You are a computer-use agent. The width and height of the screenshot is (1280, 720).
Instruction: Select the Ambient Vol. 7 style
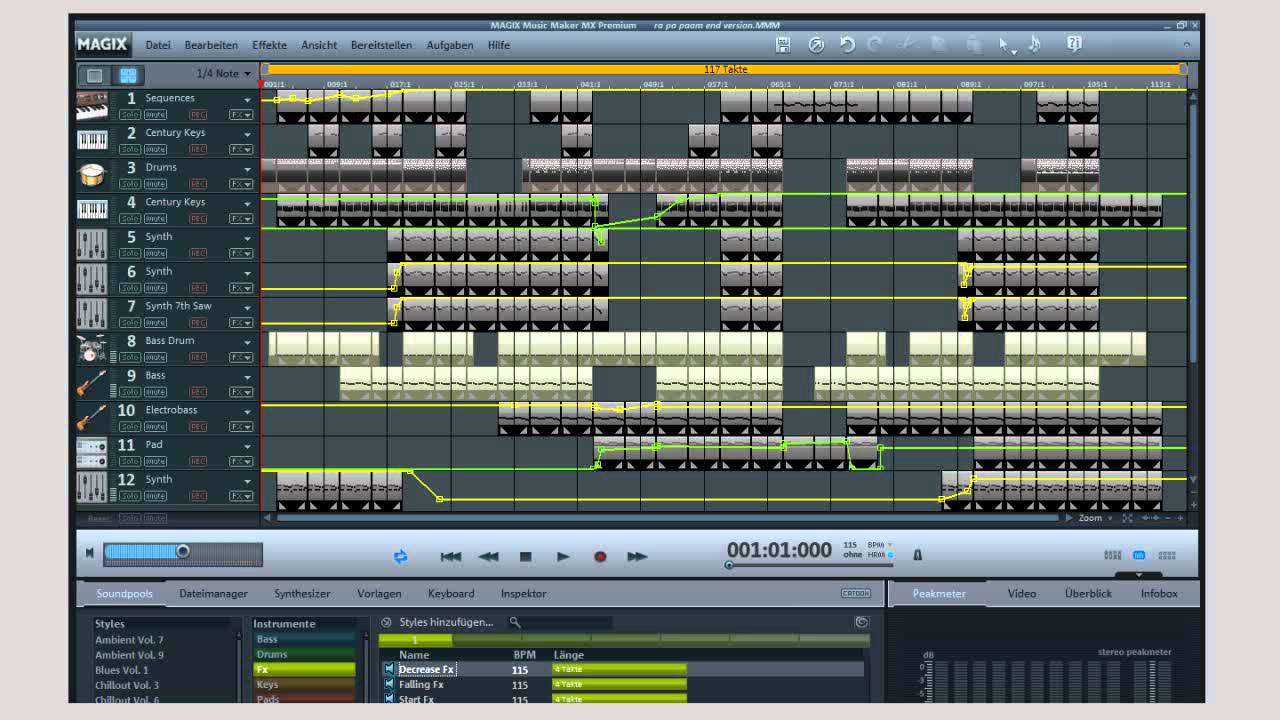[x=129, y=640]
